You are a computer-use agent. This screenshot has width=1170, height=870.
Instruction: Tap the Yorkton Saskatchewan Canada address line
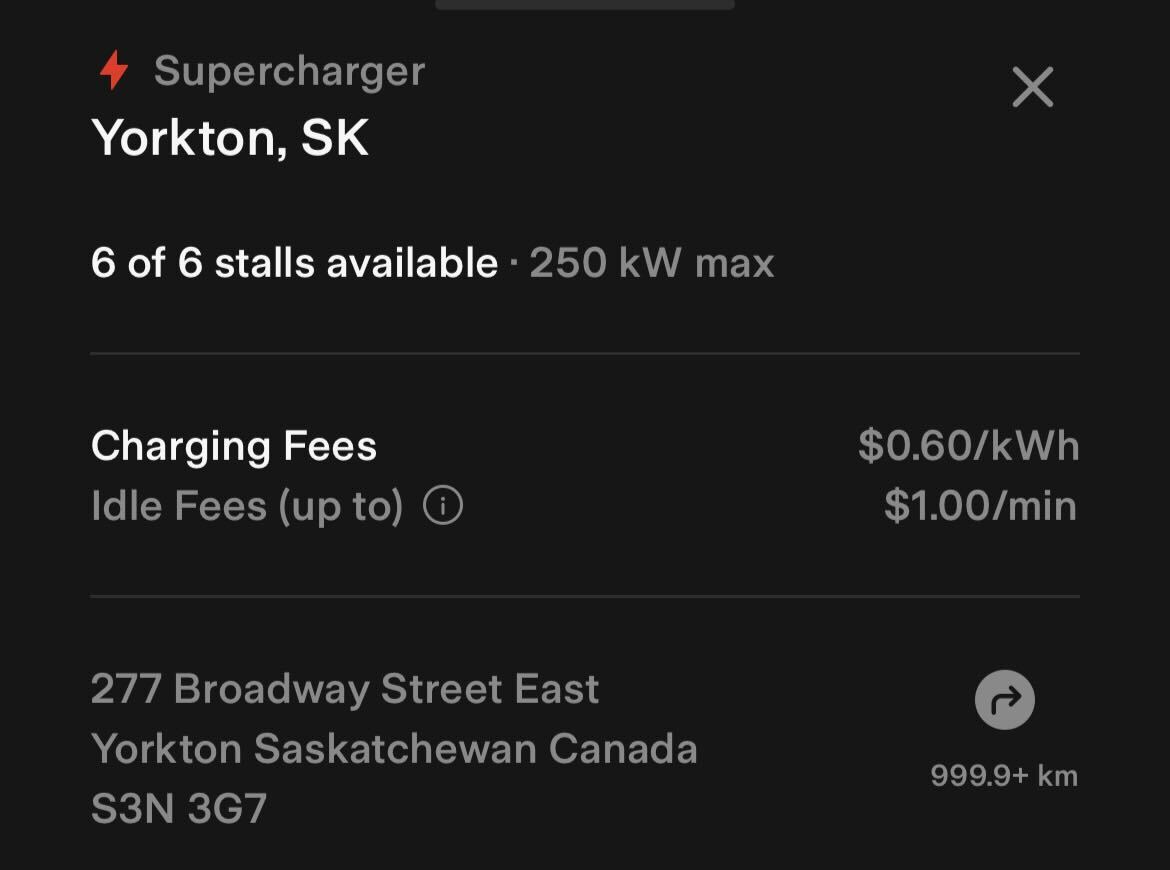[x=394, y=749]
